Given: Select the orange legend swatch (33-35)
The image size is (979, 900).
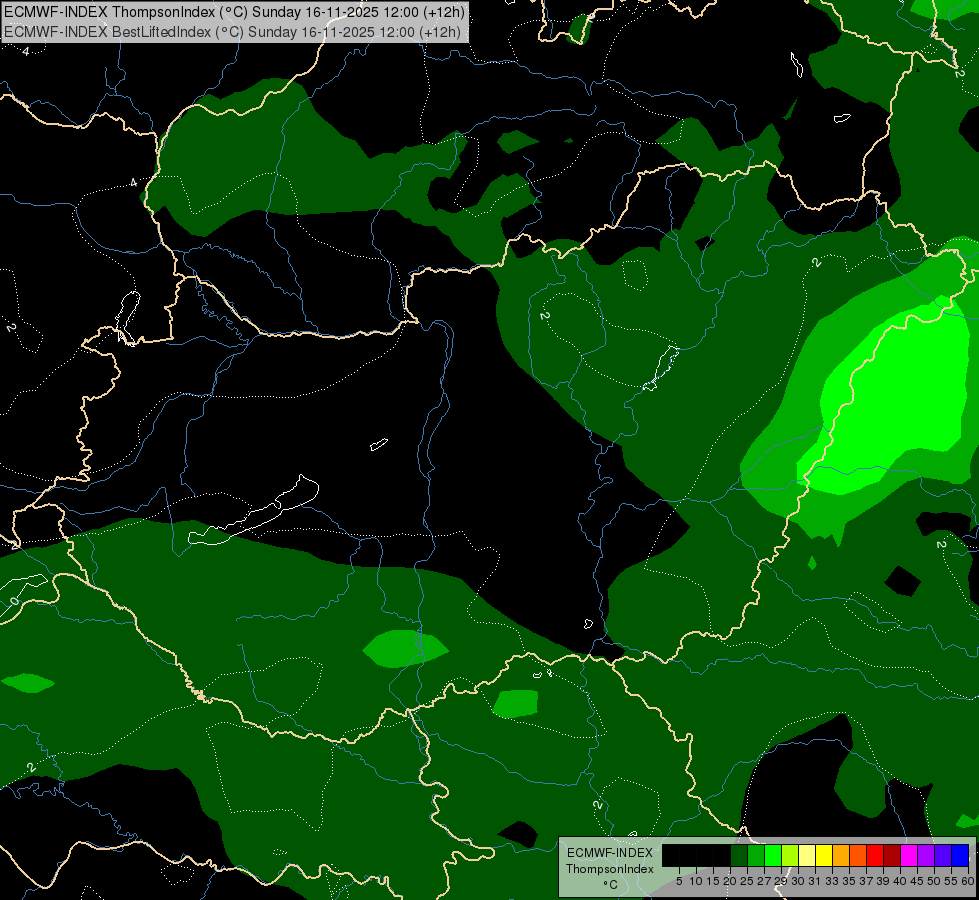Looking at the screenshot, I should (x=841, y=855).
